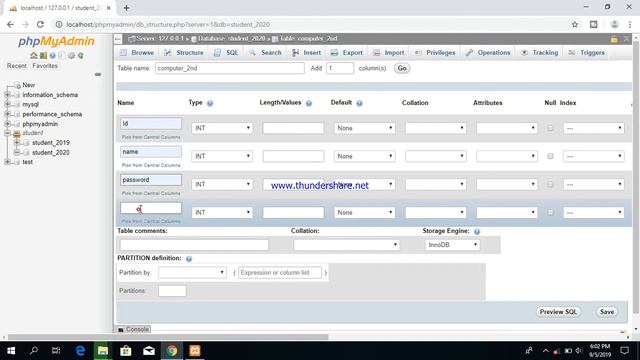
Task: Switch to the Search tab
Action: click(x=265, y=53)
